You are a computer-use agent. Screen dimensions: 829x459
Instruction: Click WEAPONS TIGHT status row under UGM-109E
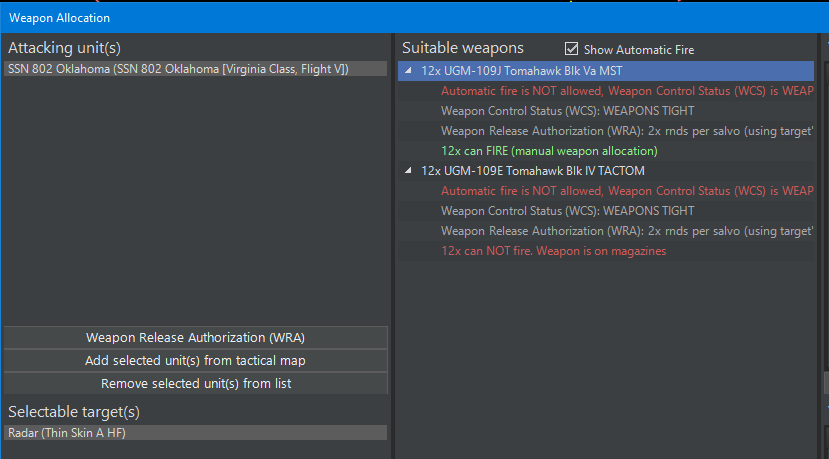pyautogui.click(x=567, y=211)
